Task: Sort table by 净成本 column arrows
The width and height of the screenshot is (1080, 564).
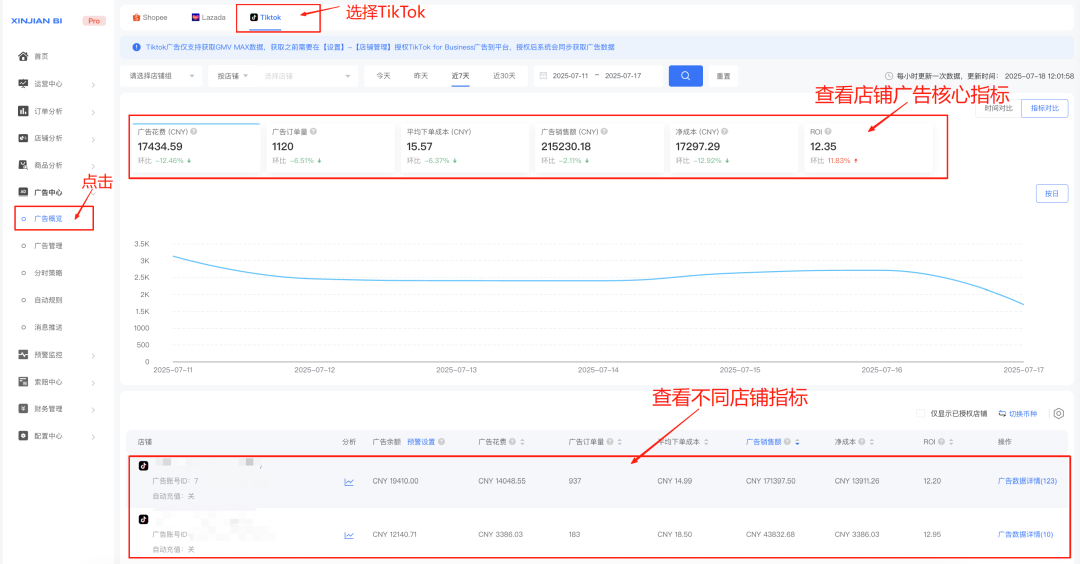Action: (871, 442)
